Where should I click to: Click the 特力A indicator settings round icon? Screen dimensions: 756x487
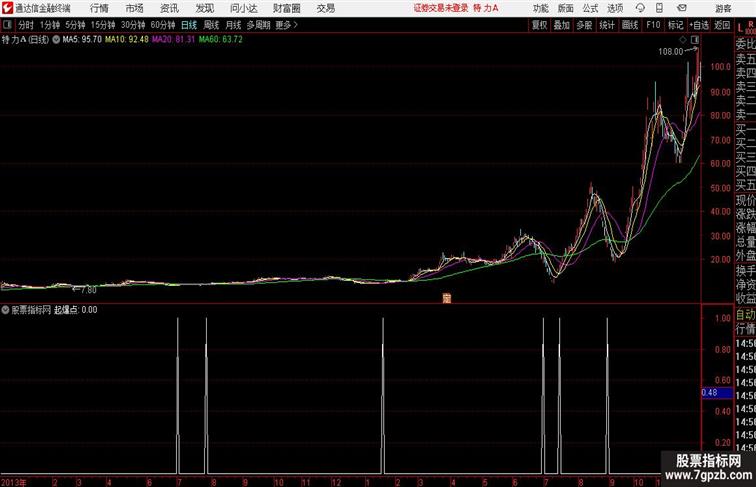(56, 40)
